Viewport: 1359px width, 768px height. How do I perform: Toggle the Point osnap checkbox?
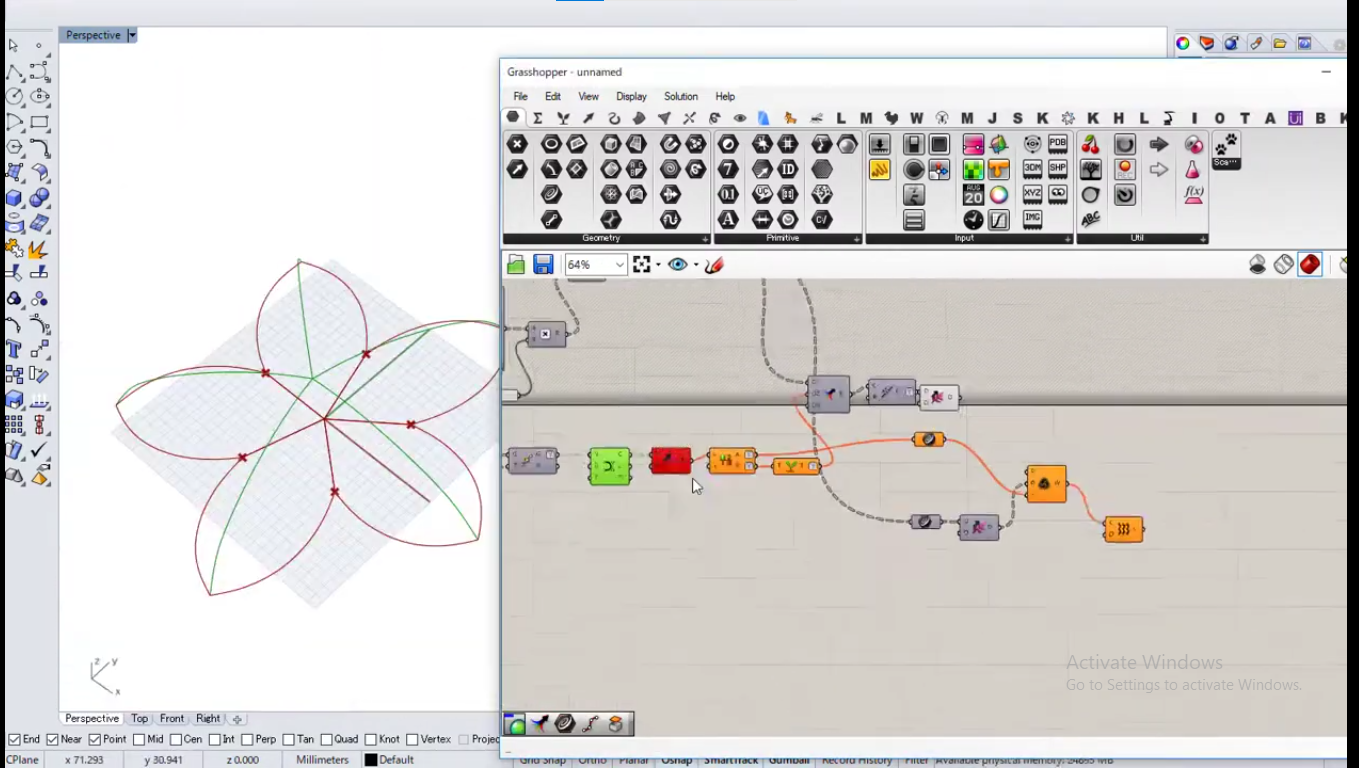coord(95,740)
